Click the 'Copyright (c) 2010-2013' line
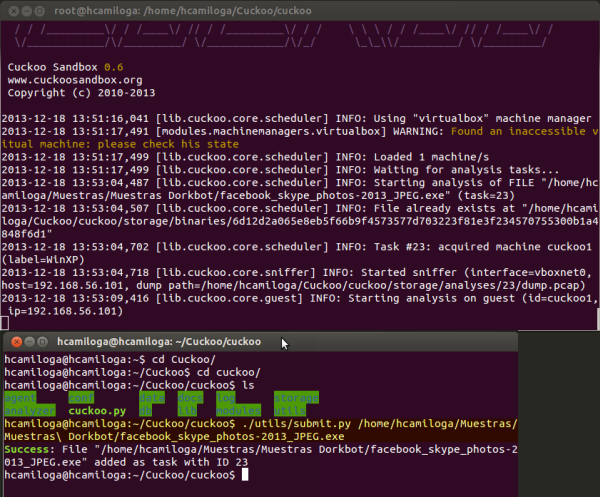 pyautogui.click(x=81, y=93)
